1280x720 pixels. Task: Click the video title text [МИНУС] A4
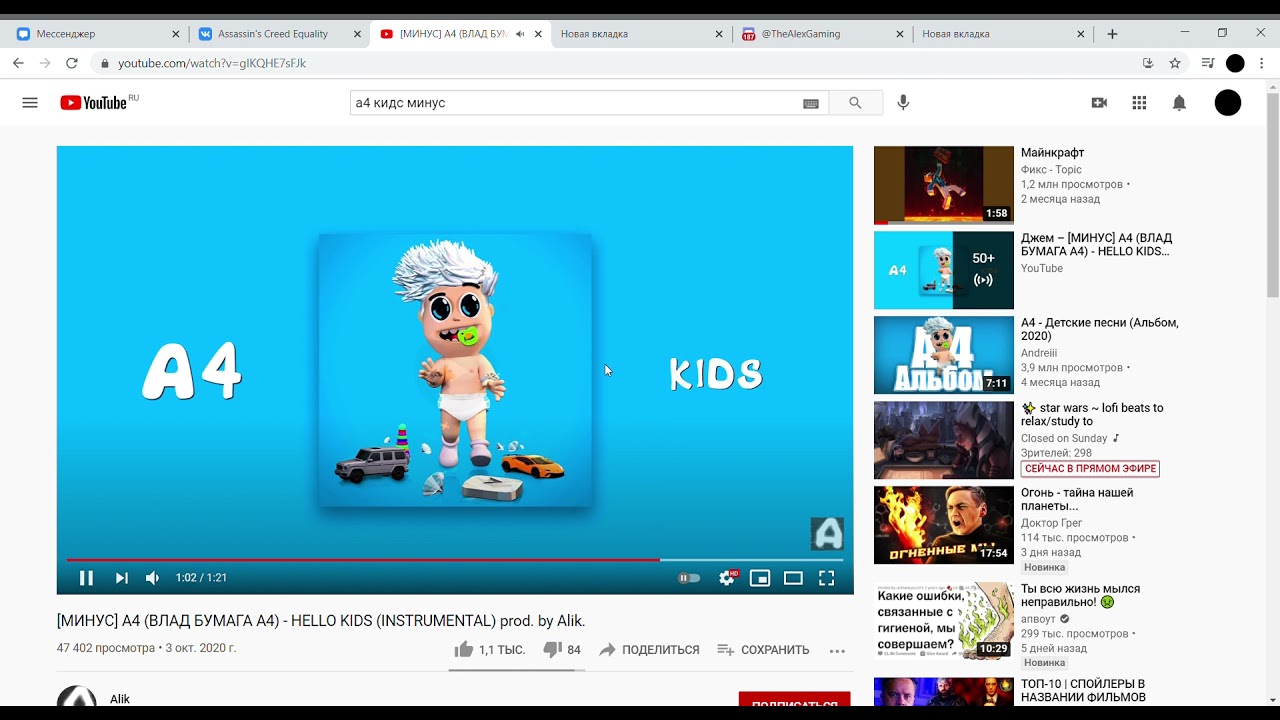pyautogui.click(x=321, y=620)
